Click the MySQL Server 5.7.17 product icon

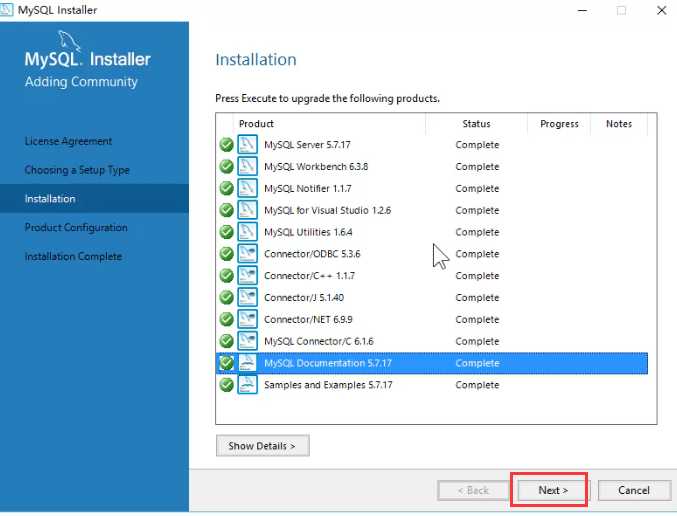tap(247, 144)
